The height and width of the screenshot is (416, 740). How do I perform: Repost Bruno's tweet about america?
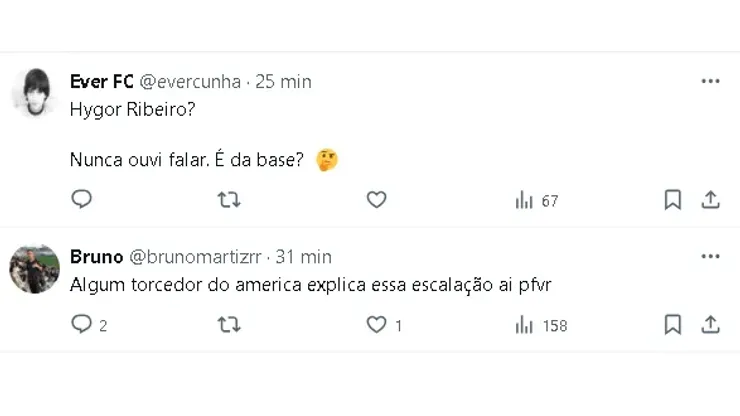[229, 325]
